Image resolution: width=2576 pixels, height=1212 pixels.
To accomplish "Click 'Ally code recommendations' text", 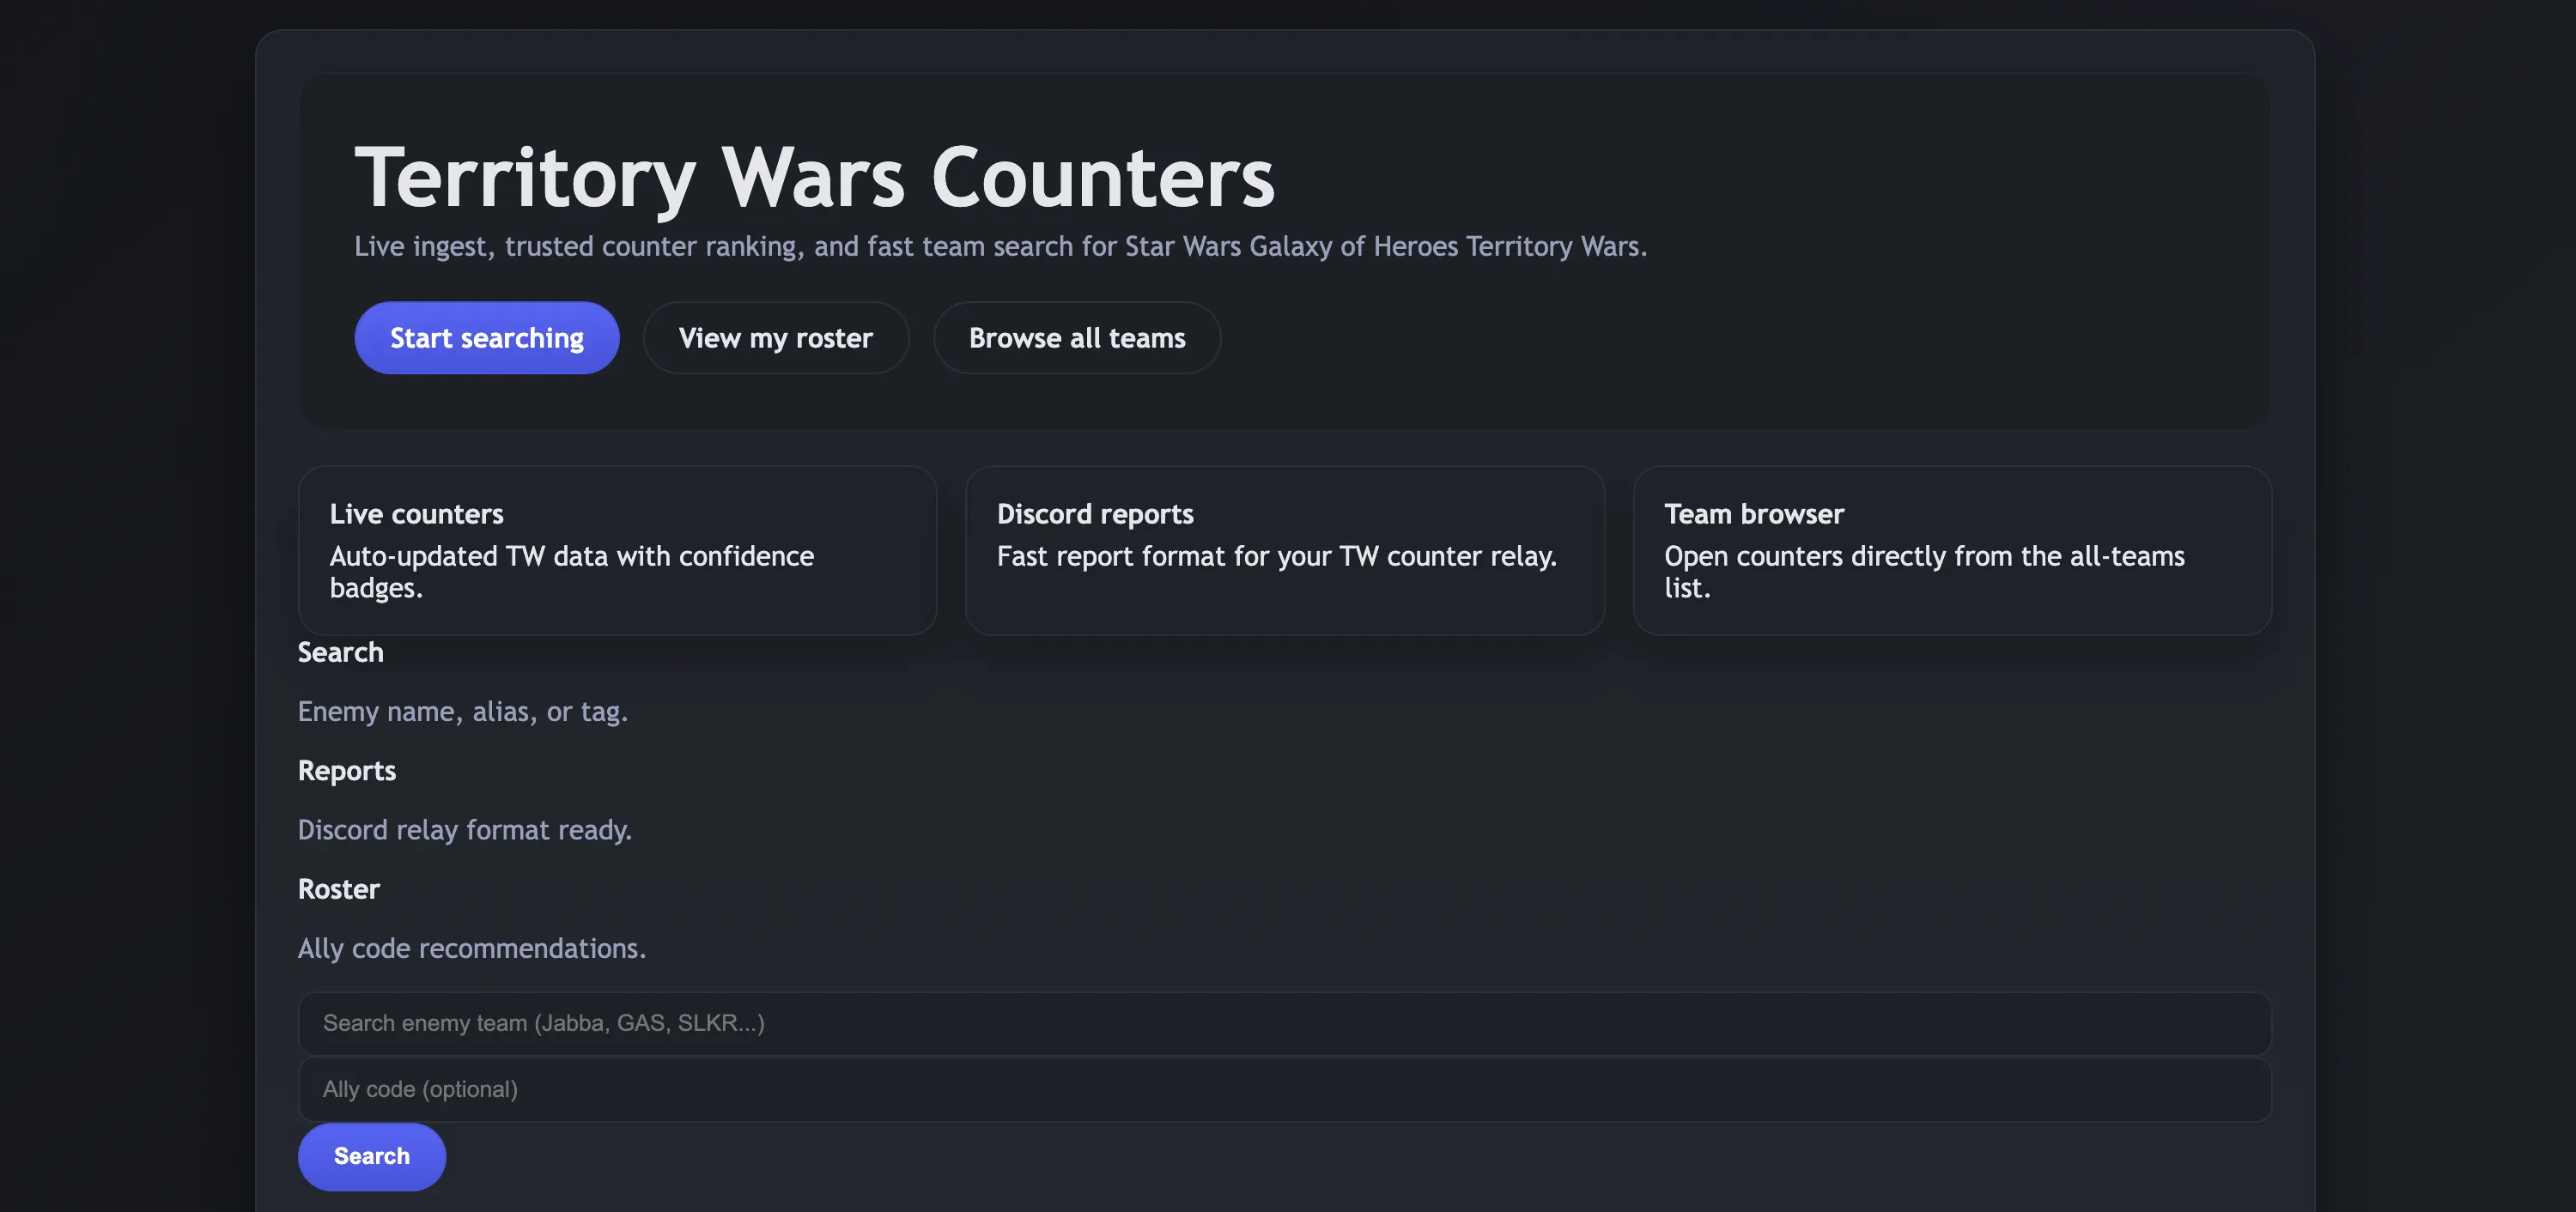I will (471, 948).
